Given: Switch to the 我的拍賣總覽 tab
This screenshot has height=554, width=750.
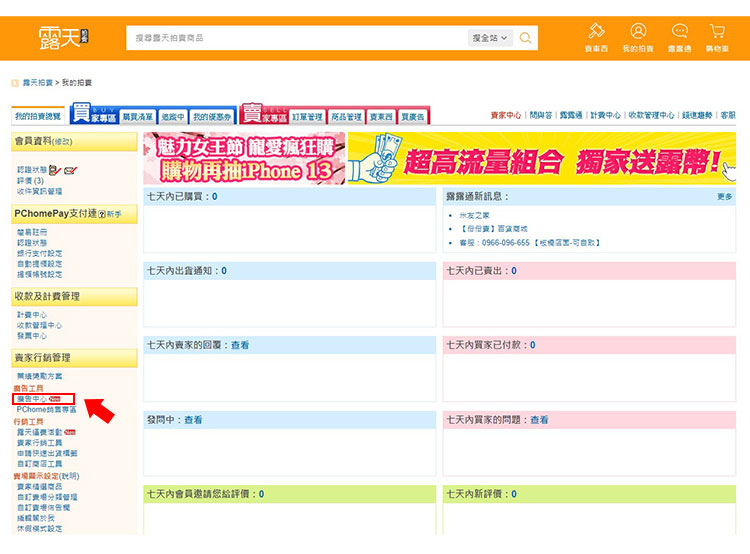Looking at the screenshot, I should coord(38,117).
